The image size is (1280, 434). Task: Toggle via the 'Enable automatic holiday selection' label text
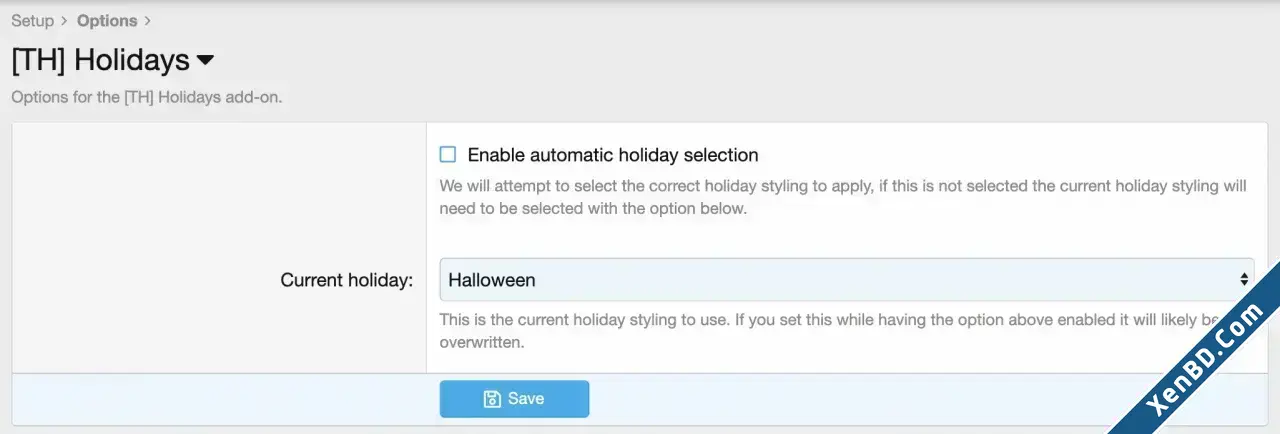613,155
